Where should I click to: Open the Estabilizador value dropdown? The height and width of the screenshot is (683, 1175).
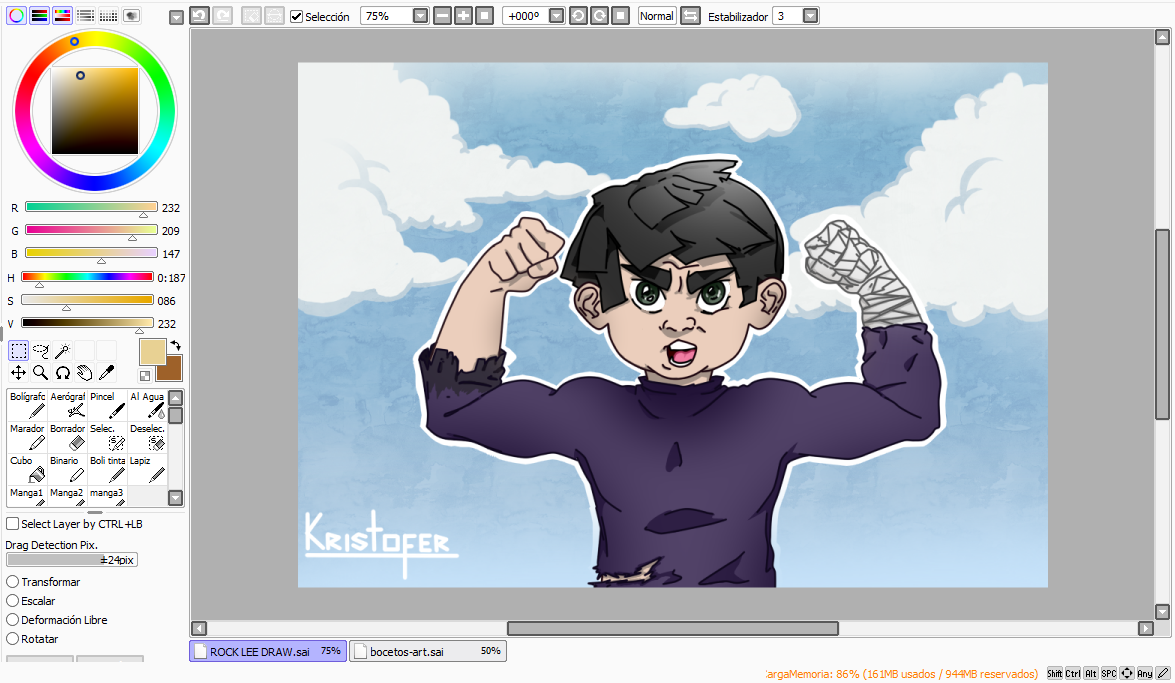pos(810,16)
